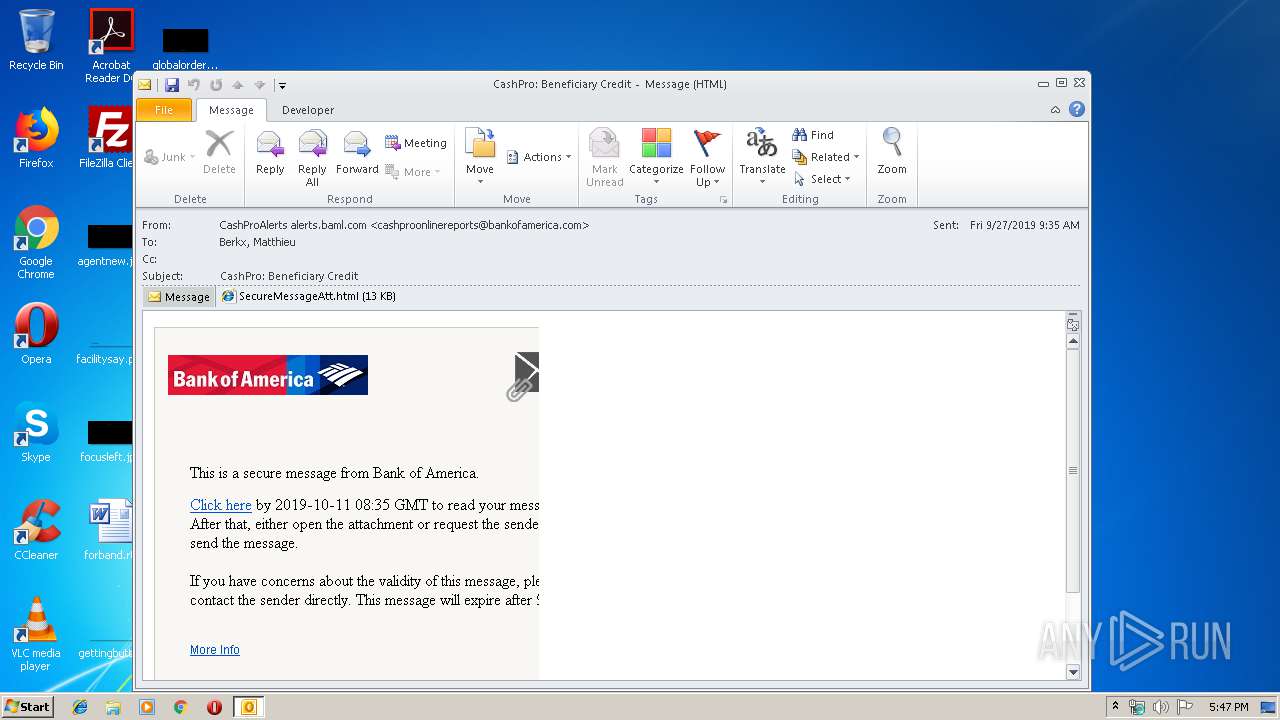Open Acrobat Reader desktop shortcut
Image resolution: width=1280 pixels, height=720 pixels.
click(112, 46)
